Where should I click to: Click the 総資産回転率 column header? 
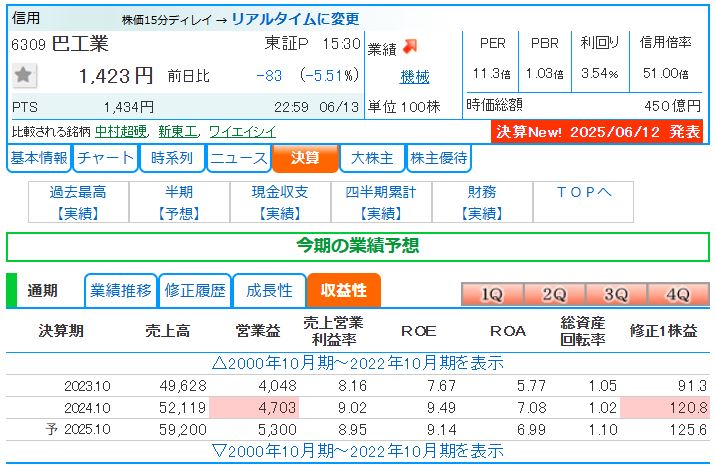(583, 331)
